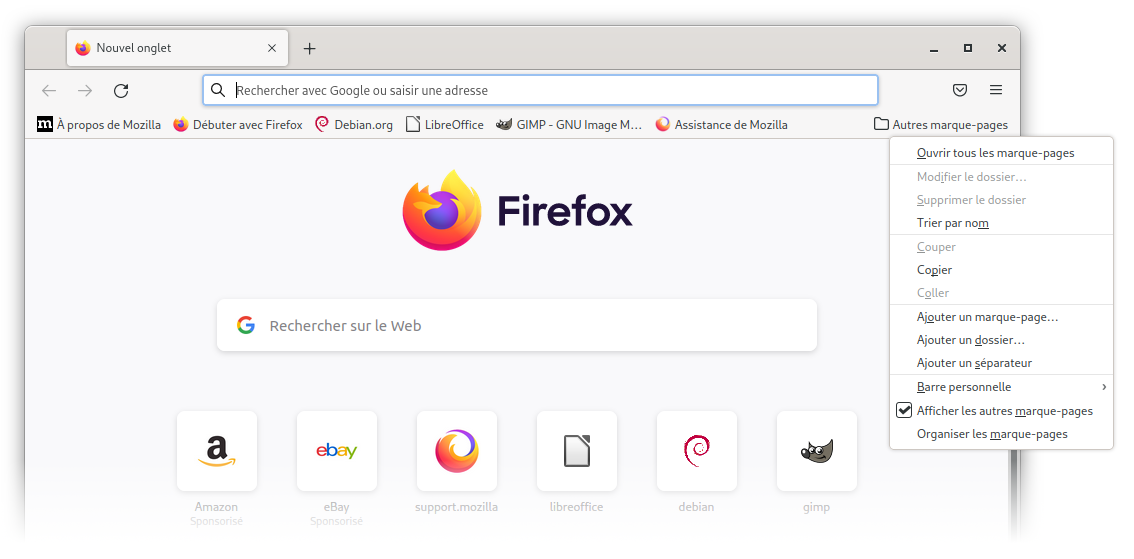Open the Debian.org bookmark
This screenshot has width=1134, height=559.
pyautogui.click(x=354, y=124)
